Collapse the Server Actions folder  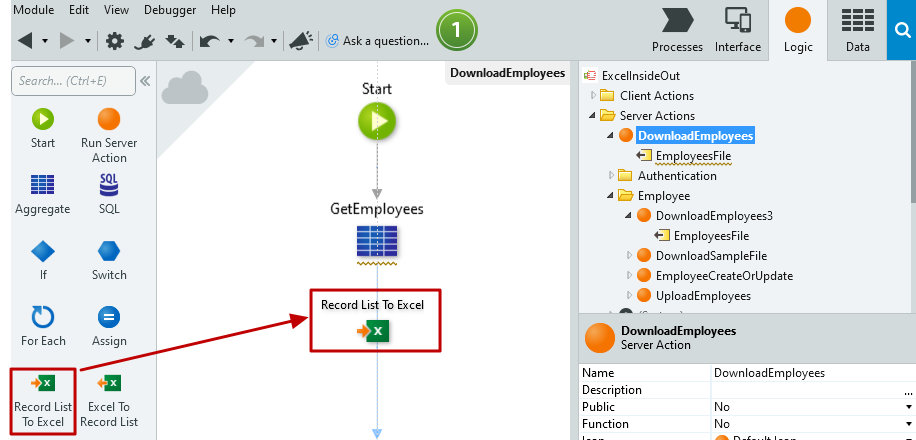[593, 116]
